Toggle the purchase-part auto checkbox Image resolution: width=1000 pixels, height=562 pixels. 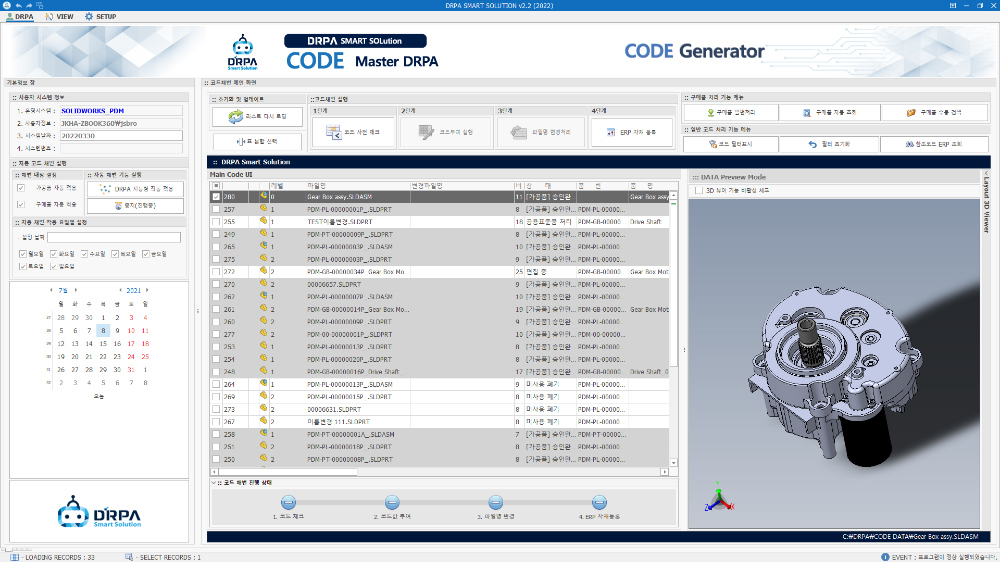(21, 205)
